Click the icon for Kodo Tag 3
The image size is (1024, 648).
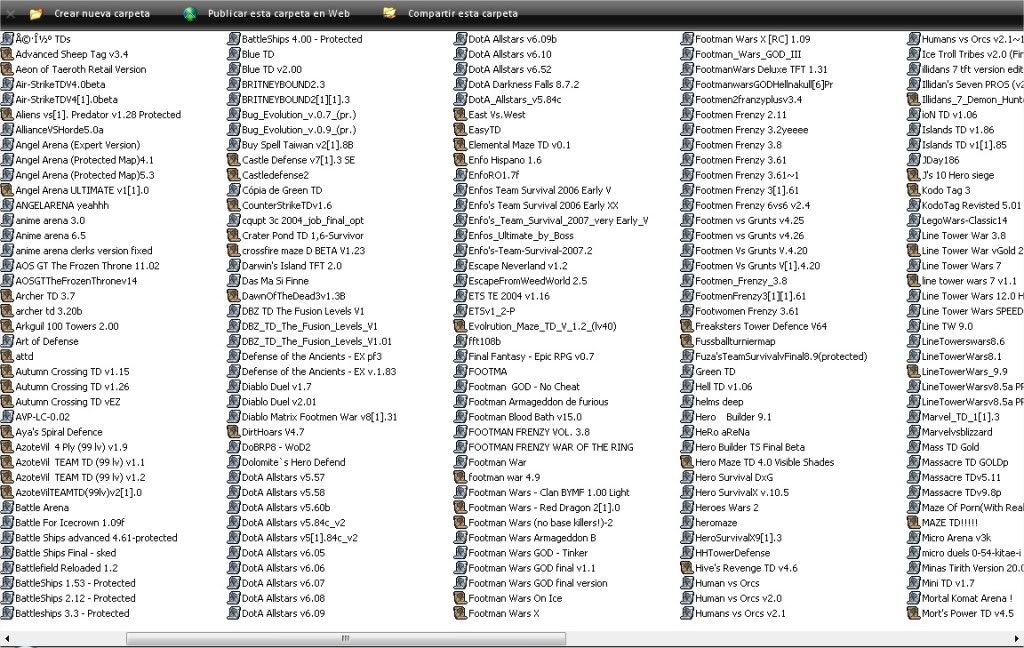914,190
